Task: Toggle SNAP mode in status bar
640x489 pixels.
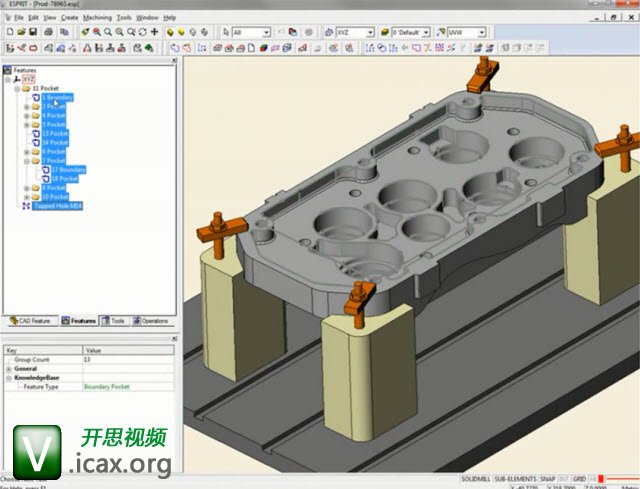Action: point(547,479)
